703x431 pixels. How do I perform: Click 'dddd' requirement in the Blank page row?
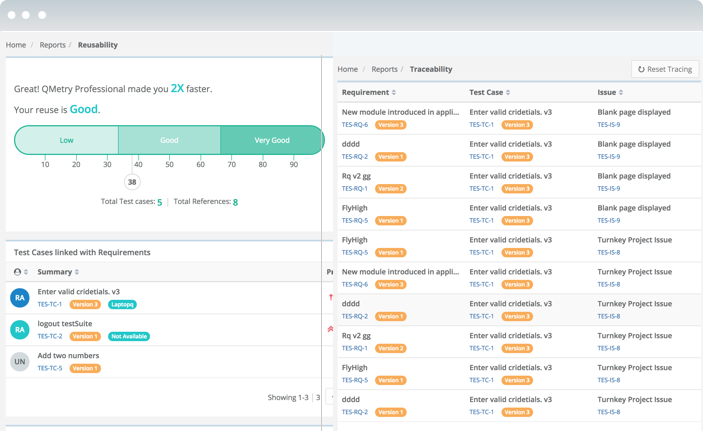(351, 144)
